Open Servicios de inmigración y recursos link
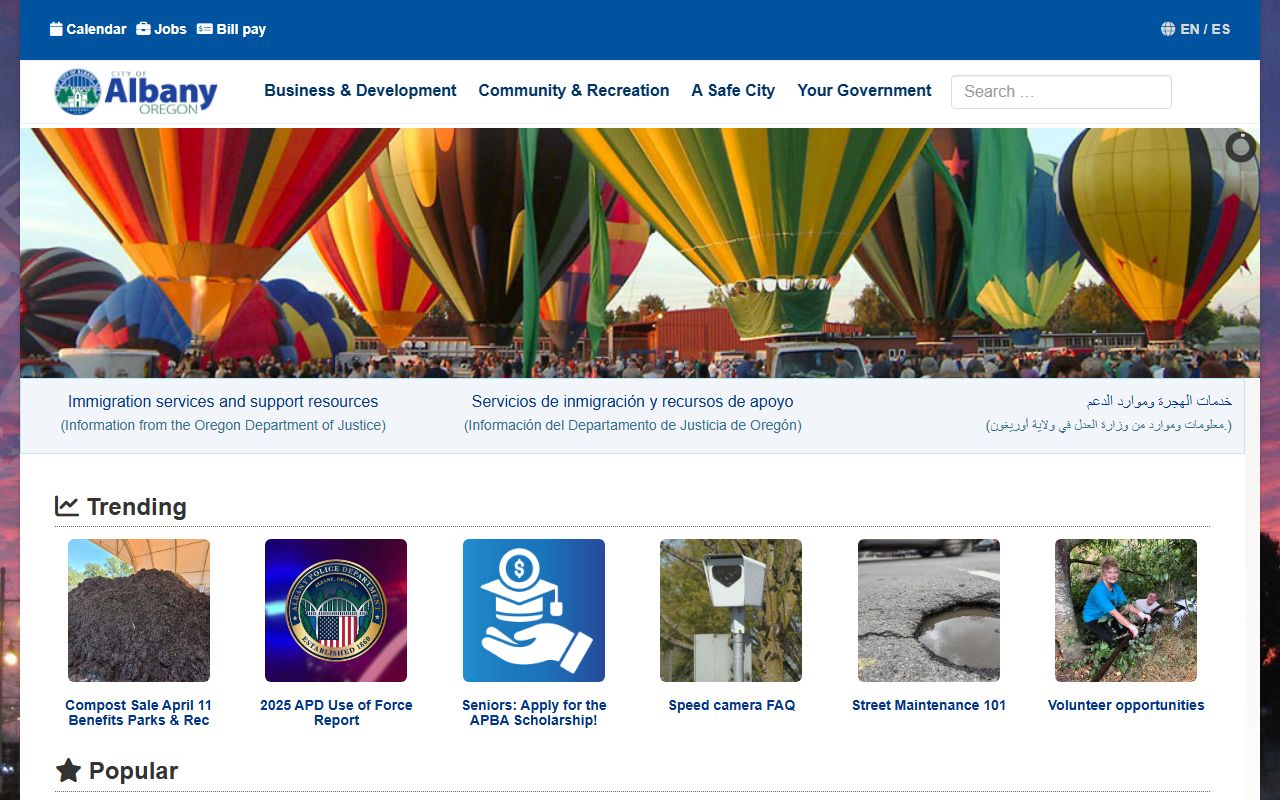This screenshot has height=800, width=1280. pos(633,401)
